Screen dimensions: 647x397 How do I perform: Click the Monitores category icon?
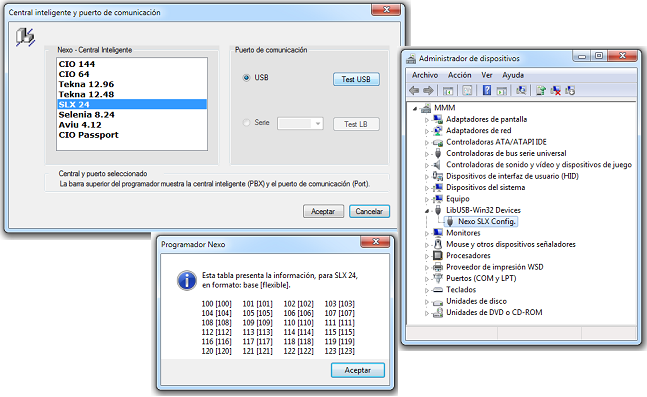(438, 233)
